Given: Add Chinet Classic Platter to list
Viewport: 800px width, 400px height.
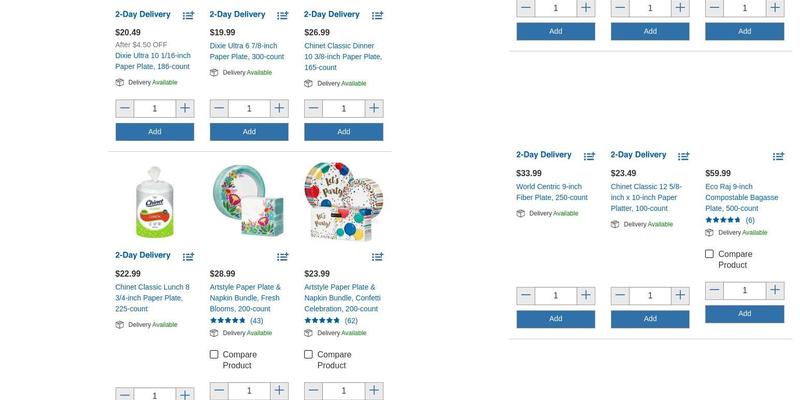Looking at the screenshot, I should (x=684, y=156).
